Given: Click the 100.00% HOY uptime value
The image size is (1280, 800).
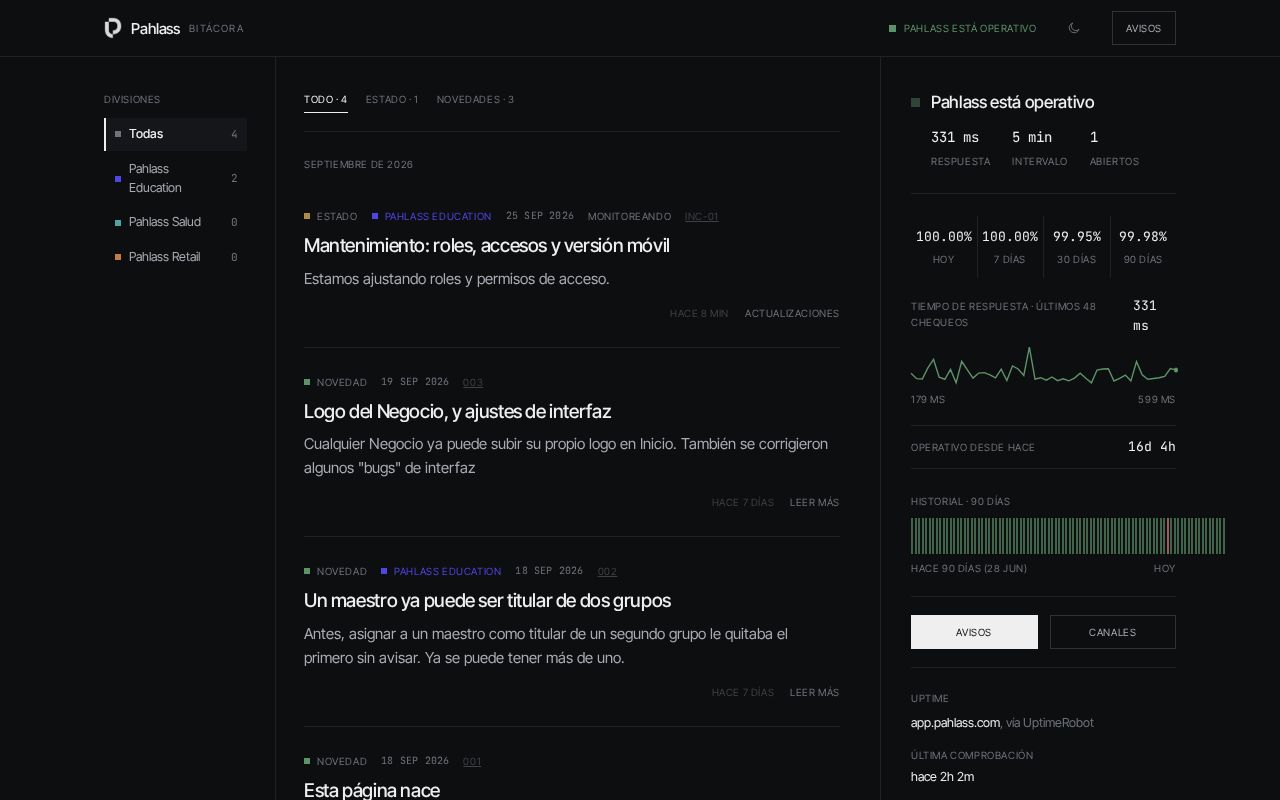Looking at the screenshot, I should point(944,236).
